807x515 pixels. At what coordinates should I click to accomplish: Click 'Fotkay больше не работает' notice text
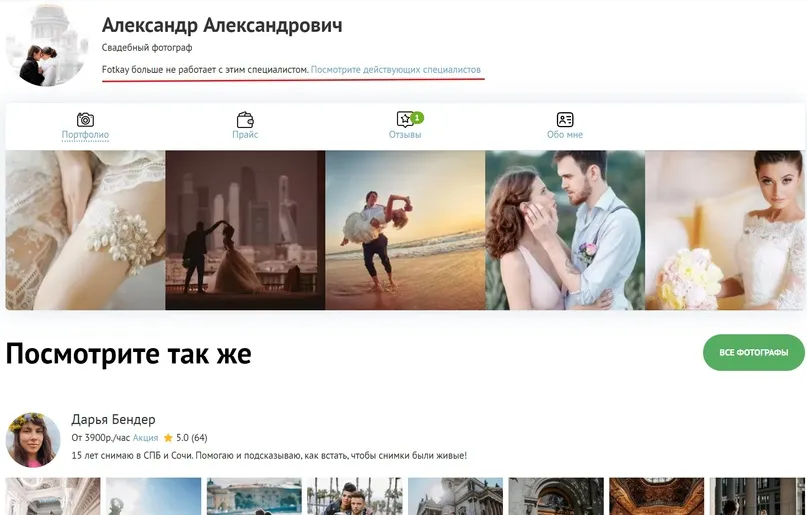click(x=205, y=69)
